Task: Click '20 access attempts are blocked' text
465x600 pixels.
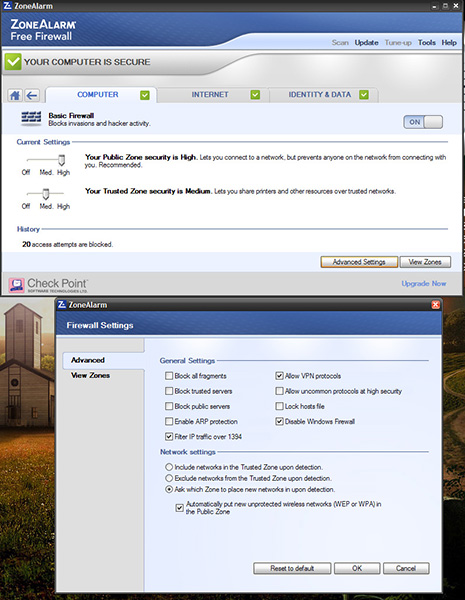Action: coord(67,244)
